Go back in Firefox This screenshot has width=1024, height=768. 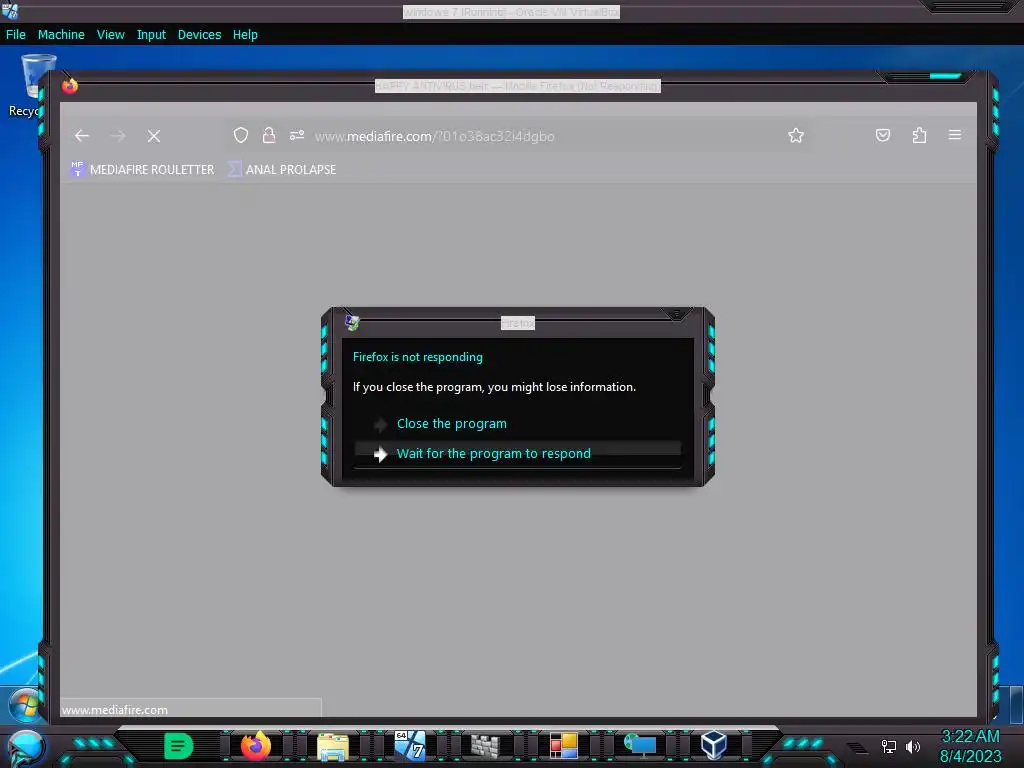click(82, 136)
